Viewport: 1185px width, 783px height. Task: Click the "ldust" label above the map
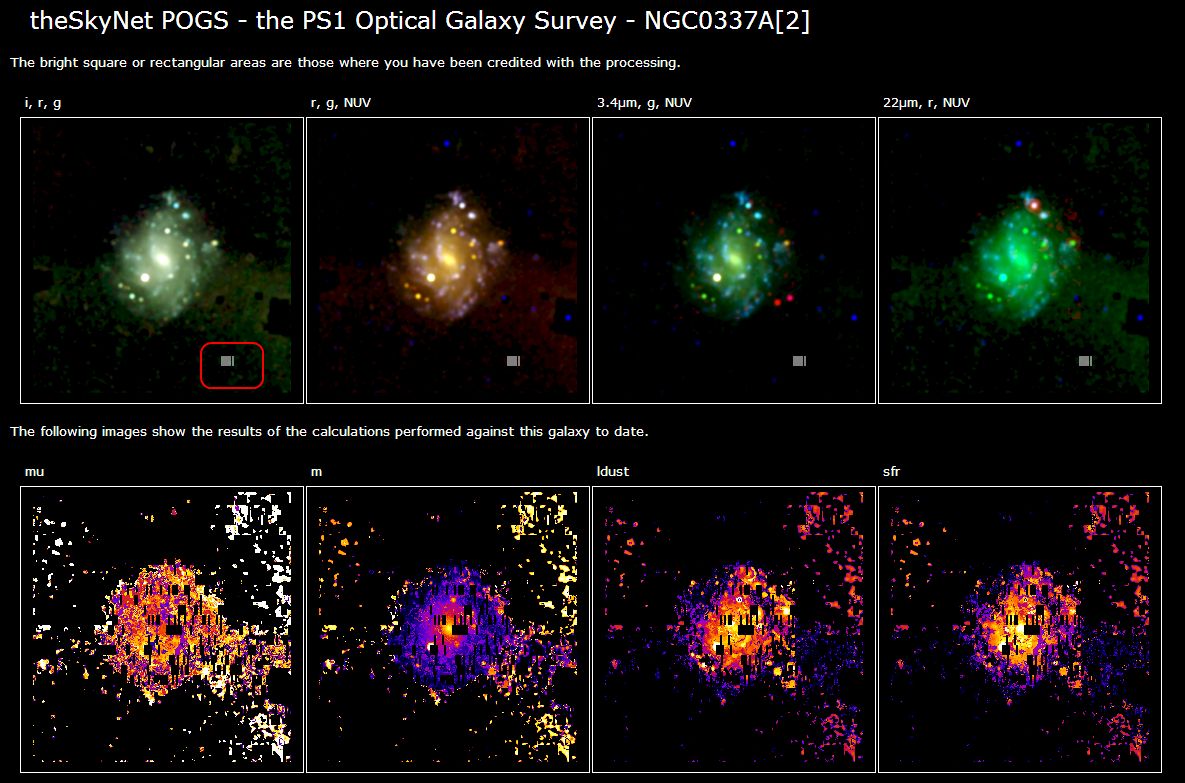coord(612,471)
